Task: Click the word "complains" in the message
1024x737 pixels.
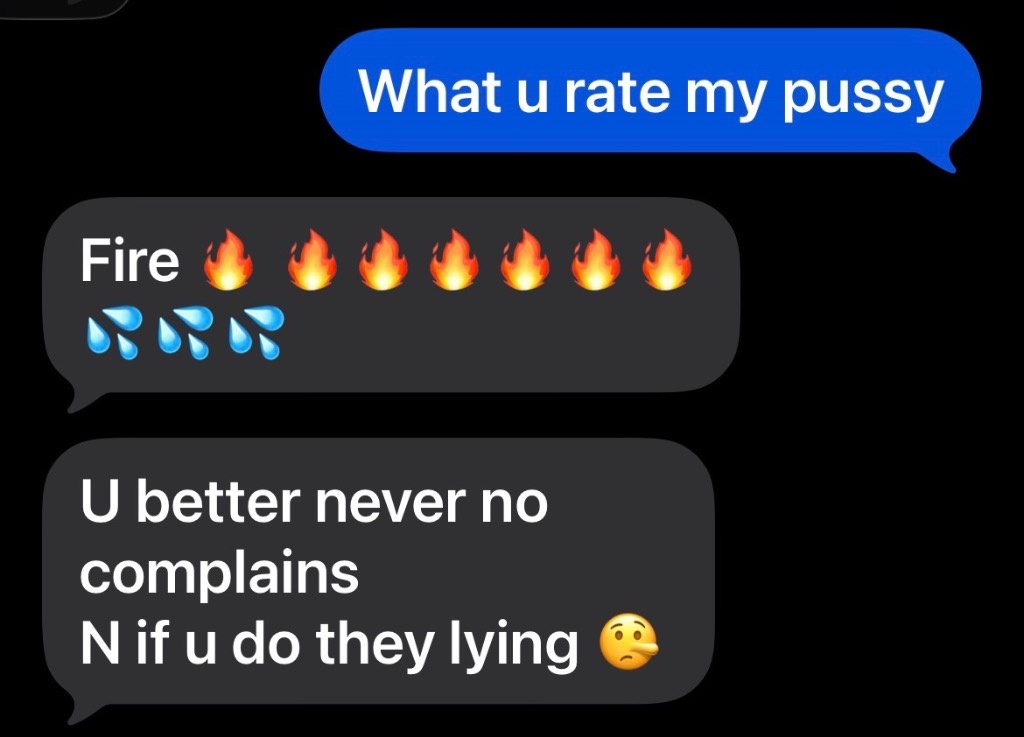Action: 219,574
